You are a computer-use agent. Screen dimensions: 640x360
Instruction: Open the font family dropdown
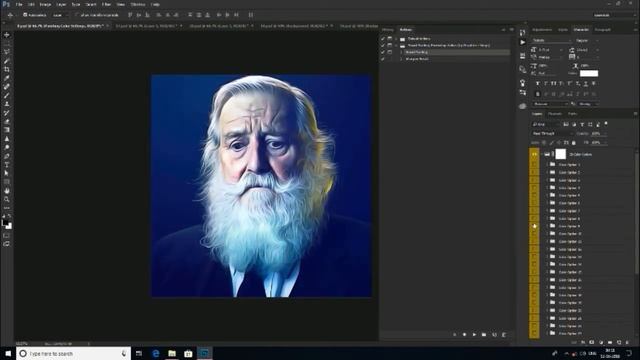tap(552, 40)
